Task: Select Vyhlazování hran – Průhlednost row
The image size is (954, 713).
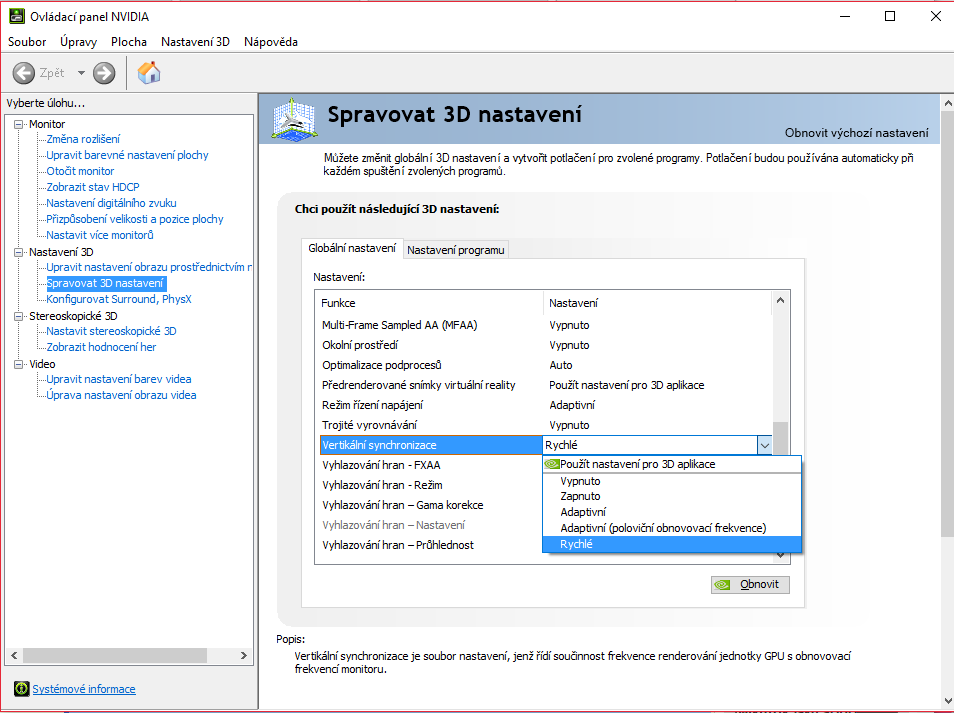Action: (431, 545)
